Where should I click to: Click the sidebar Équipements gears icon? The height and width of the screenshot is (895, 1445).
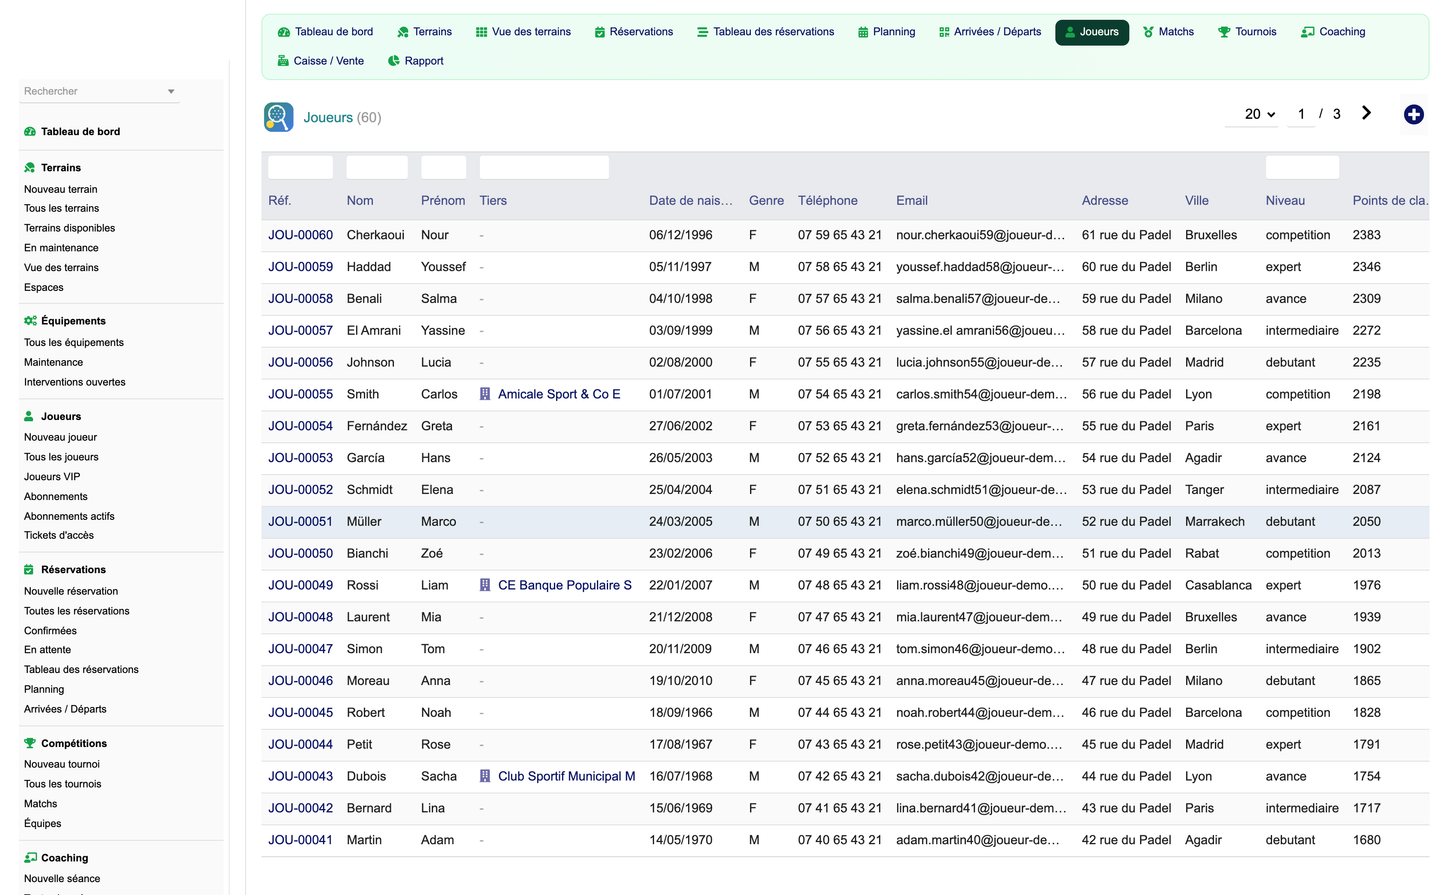[x=30, y=321]
